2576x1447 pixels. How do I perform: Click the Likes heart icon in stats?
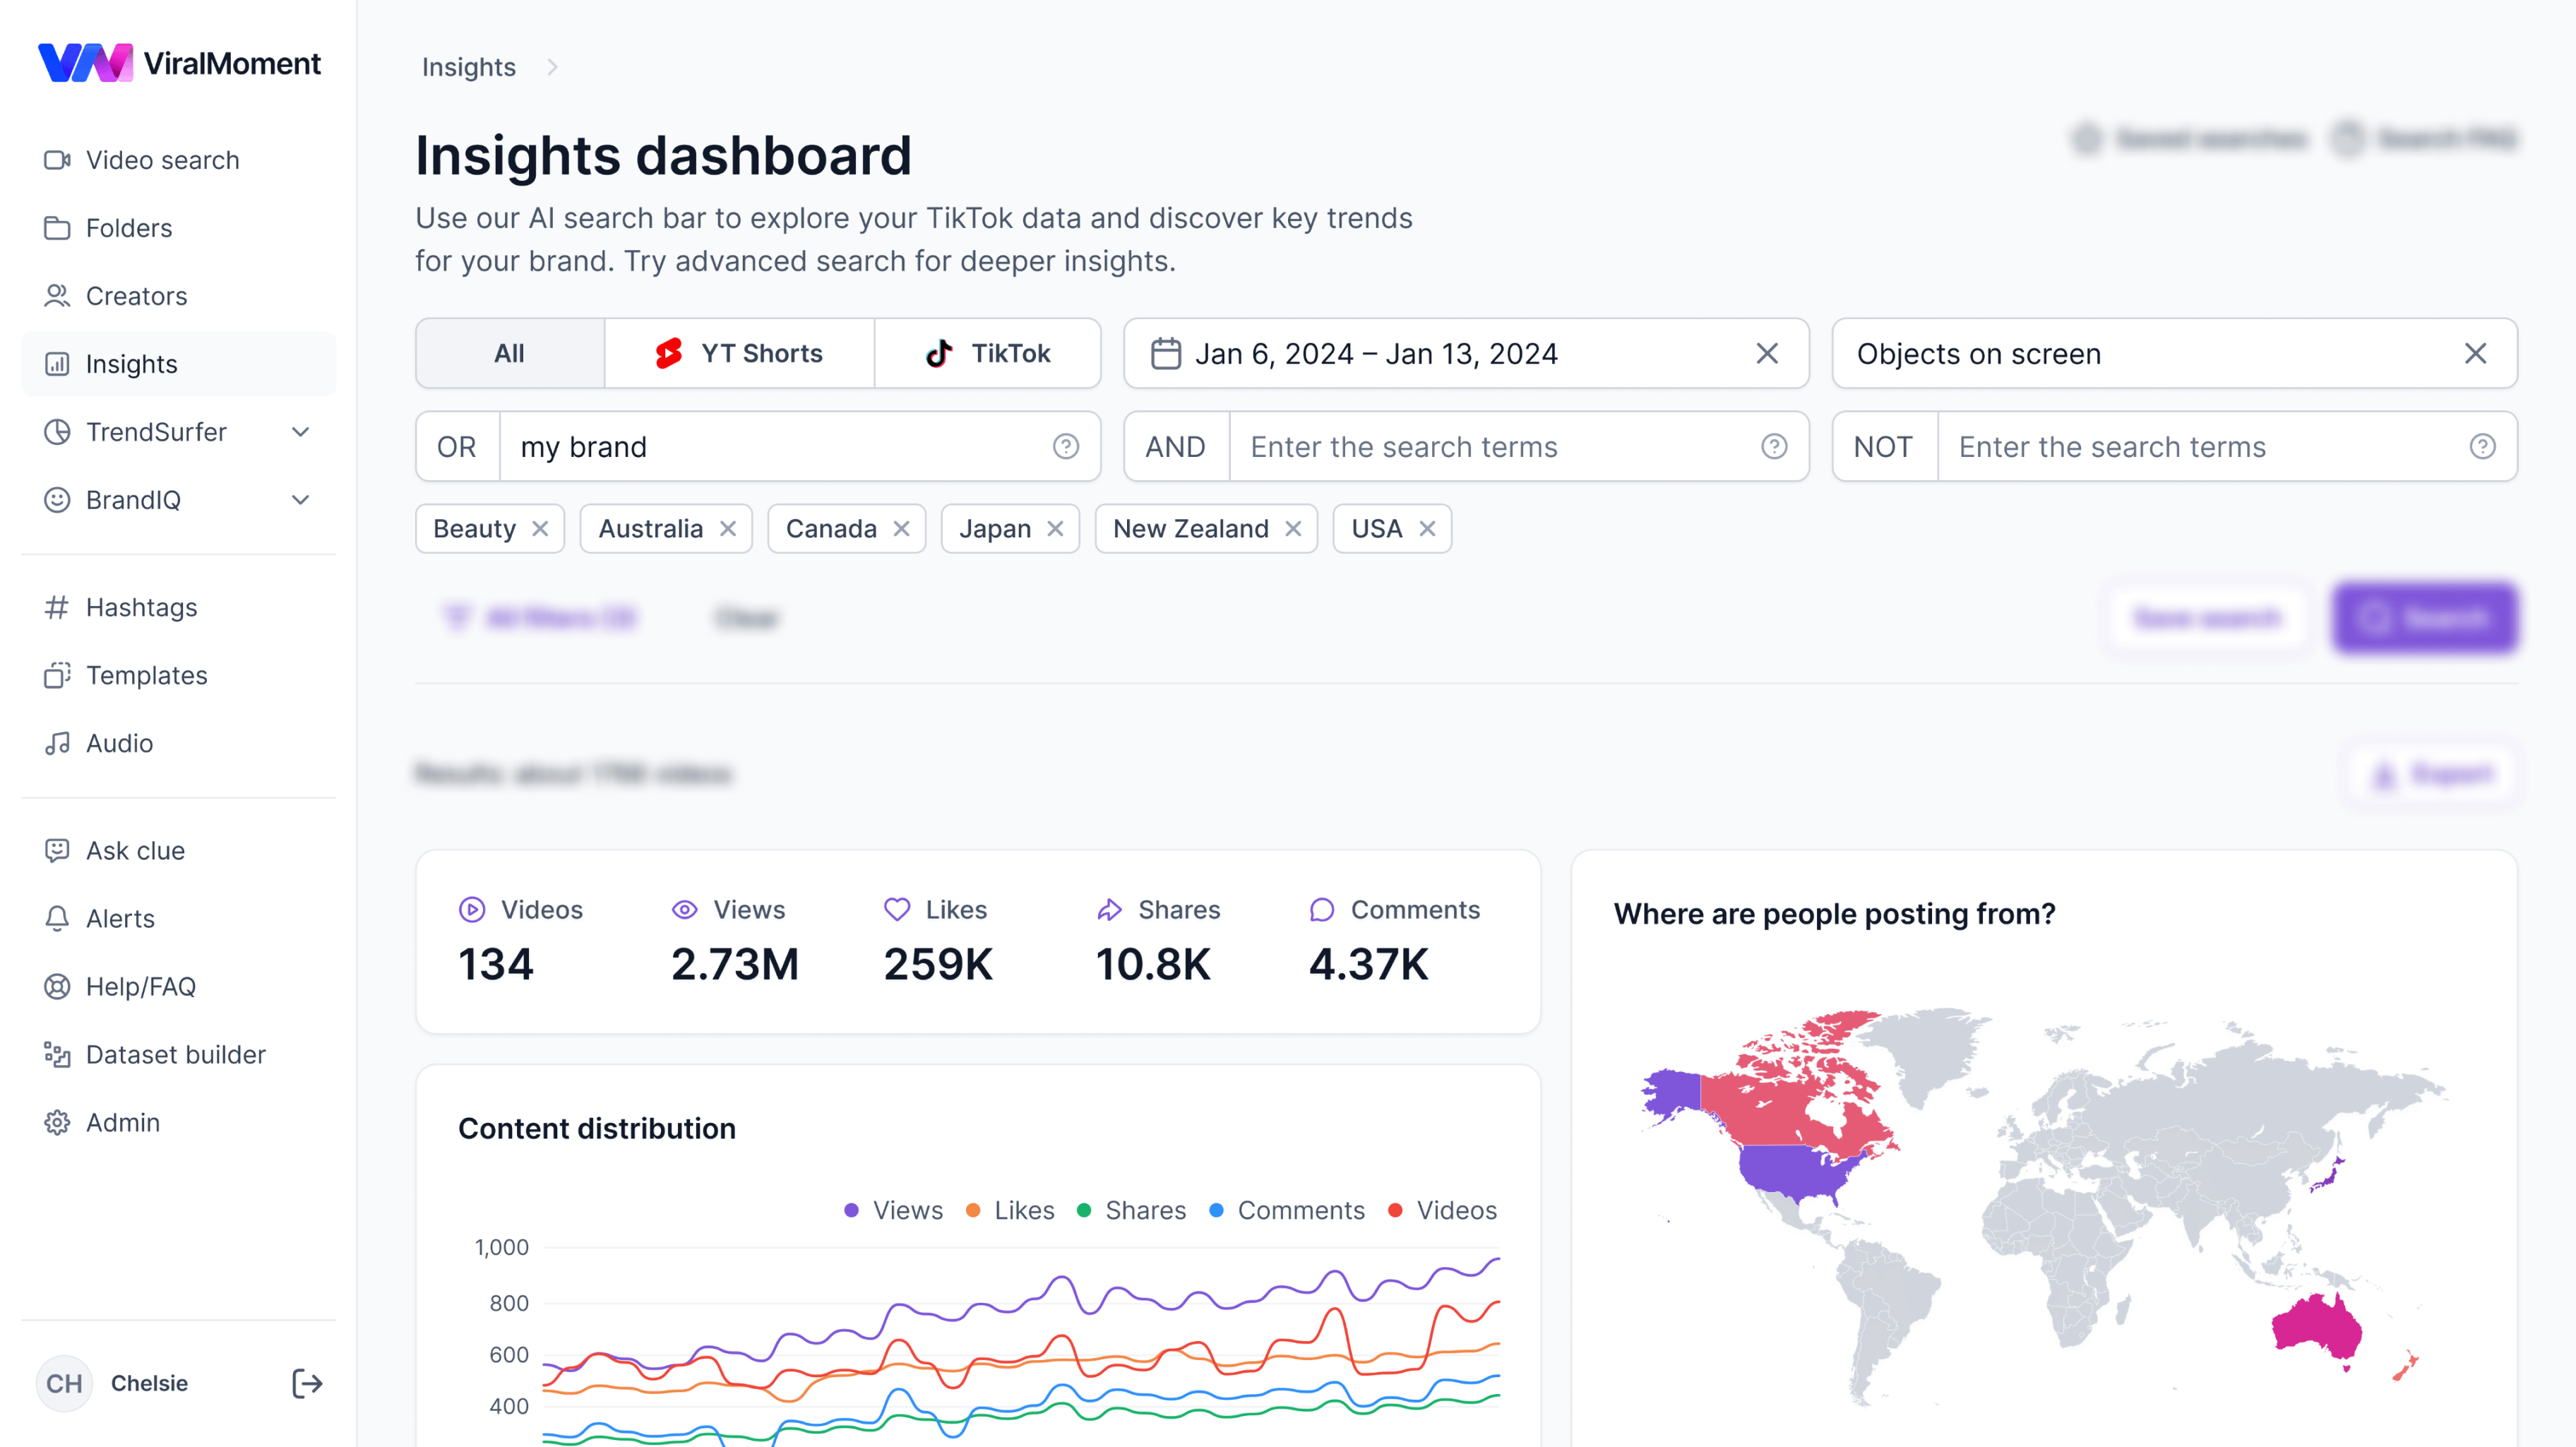(x=897, y=909)
